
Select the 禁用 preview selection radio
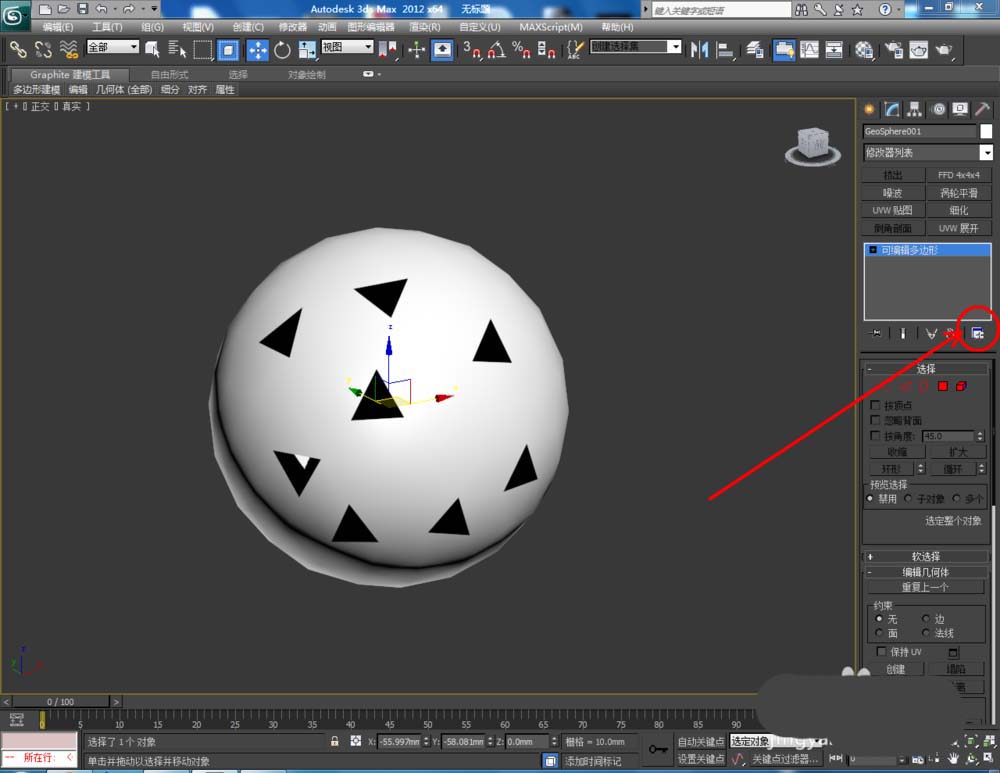click(870, 498)
